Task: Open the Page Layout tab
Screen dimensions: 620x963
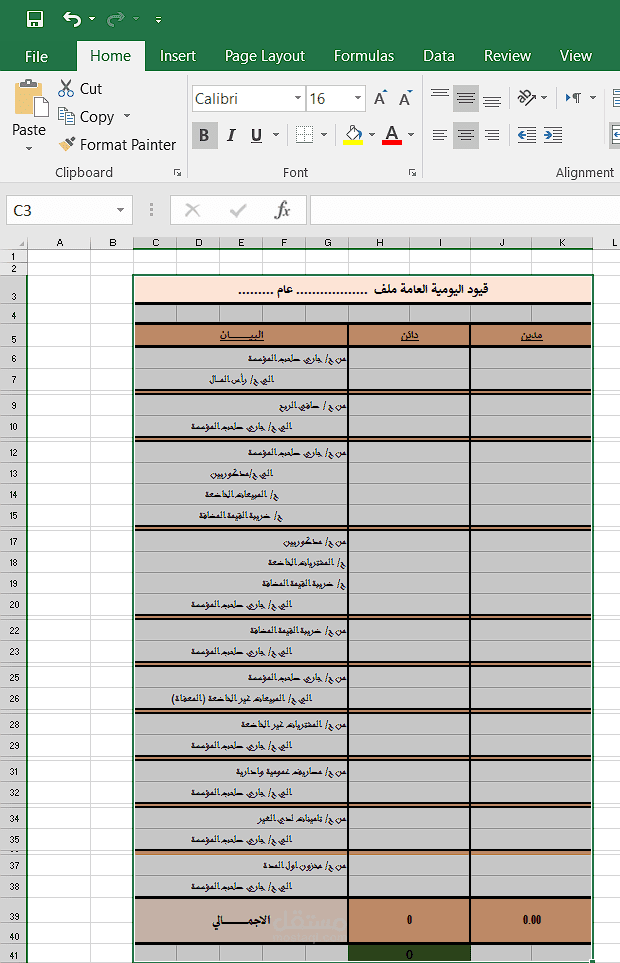Action: [x=265, y=56]
